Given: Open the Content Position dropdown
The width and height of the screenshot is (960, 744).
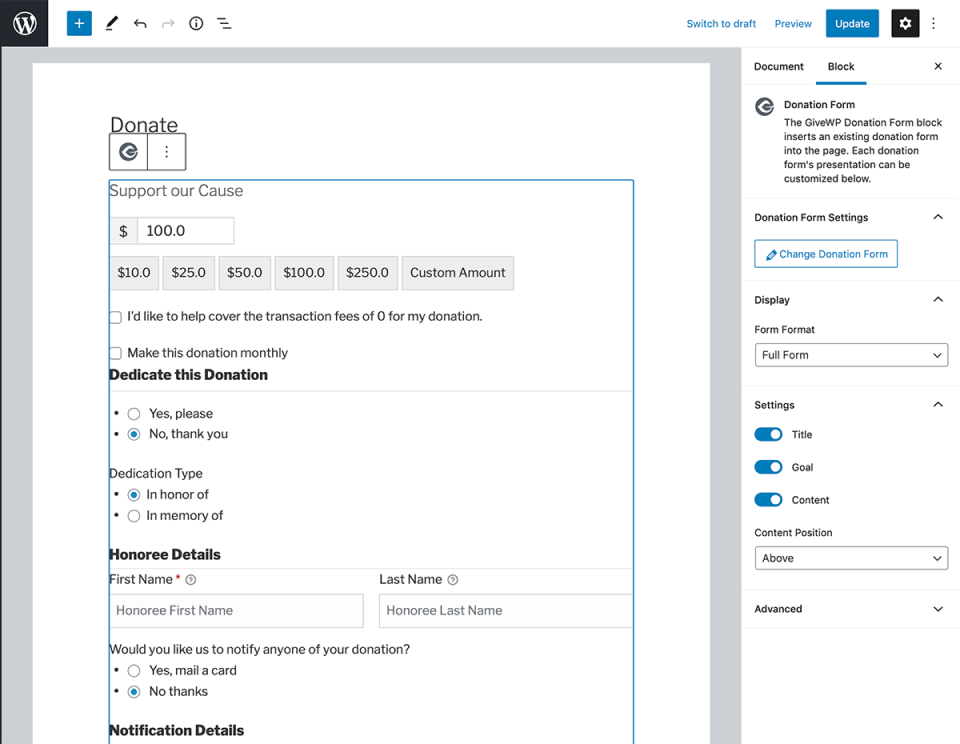Looking at the screenshot, I should tap(851, 558).
